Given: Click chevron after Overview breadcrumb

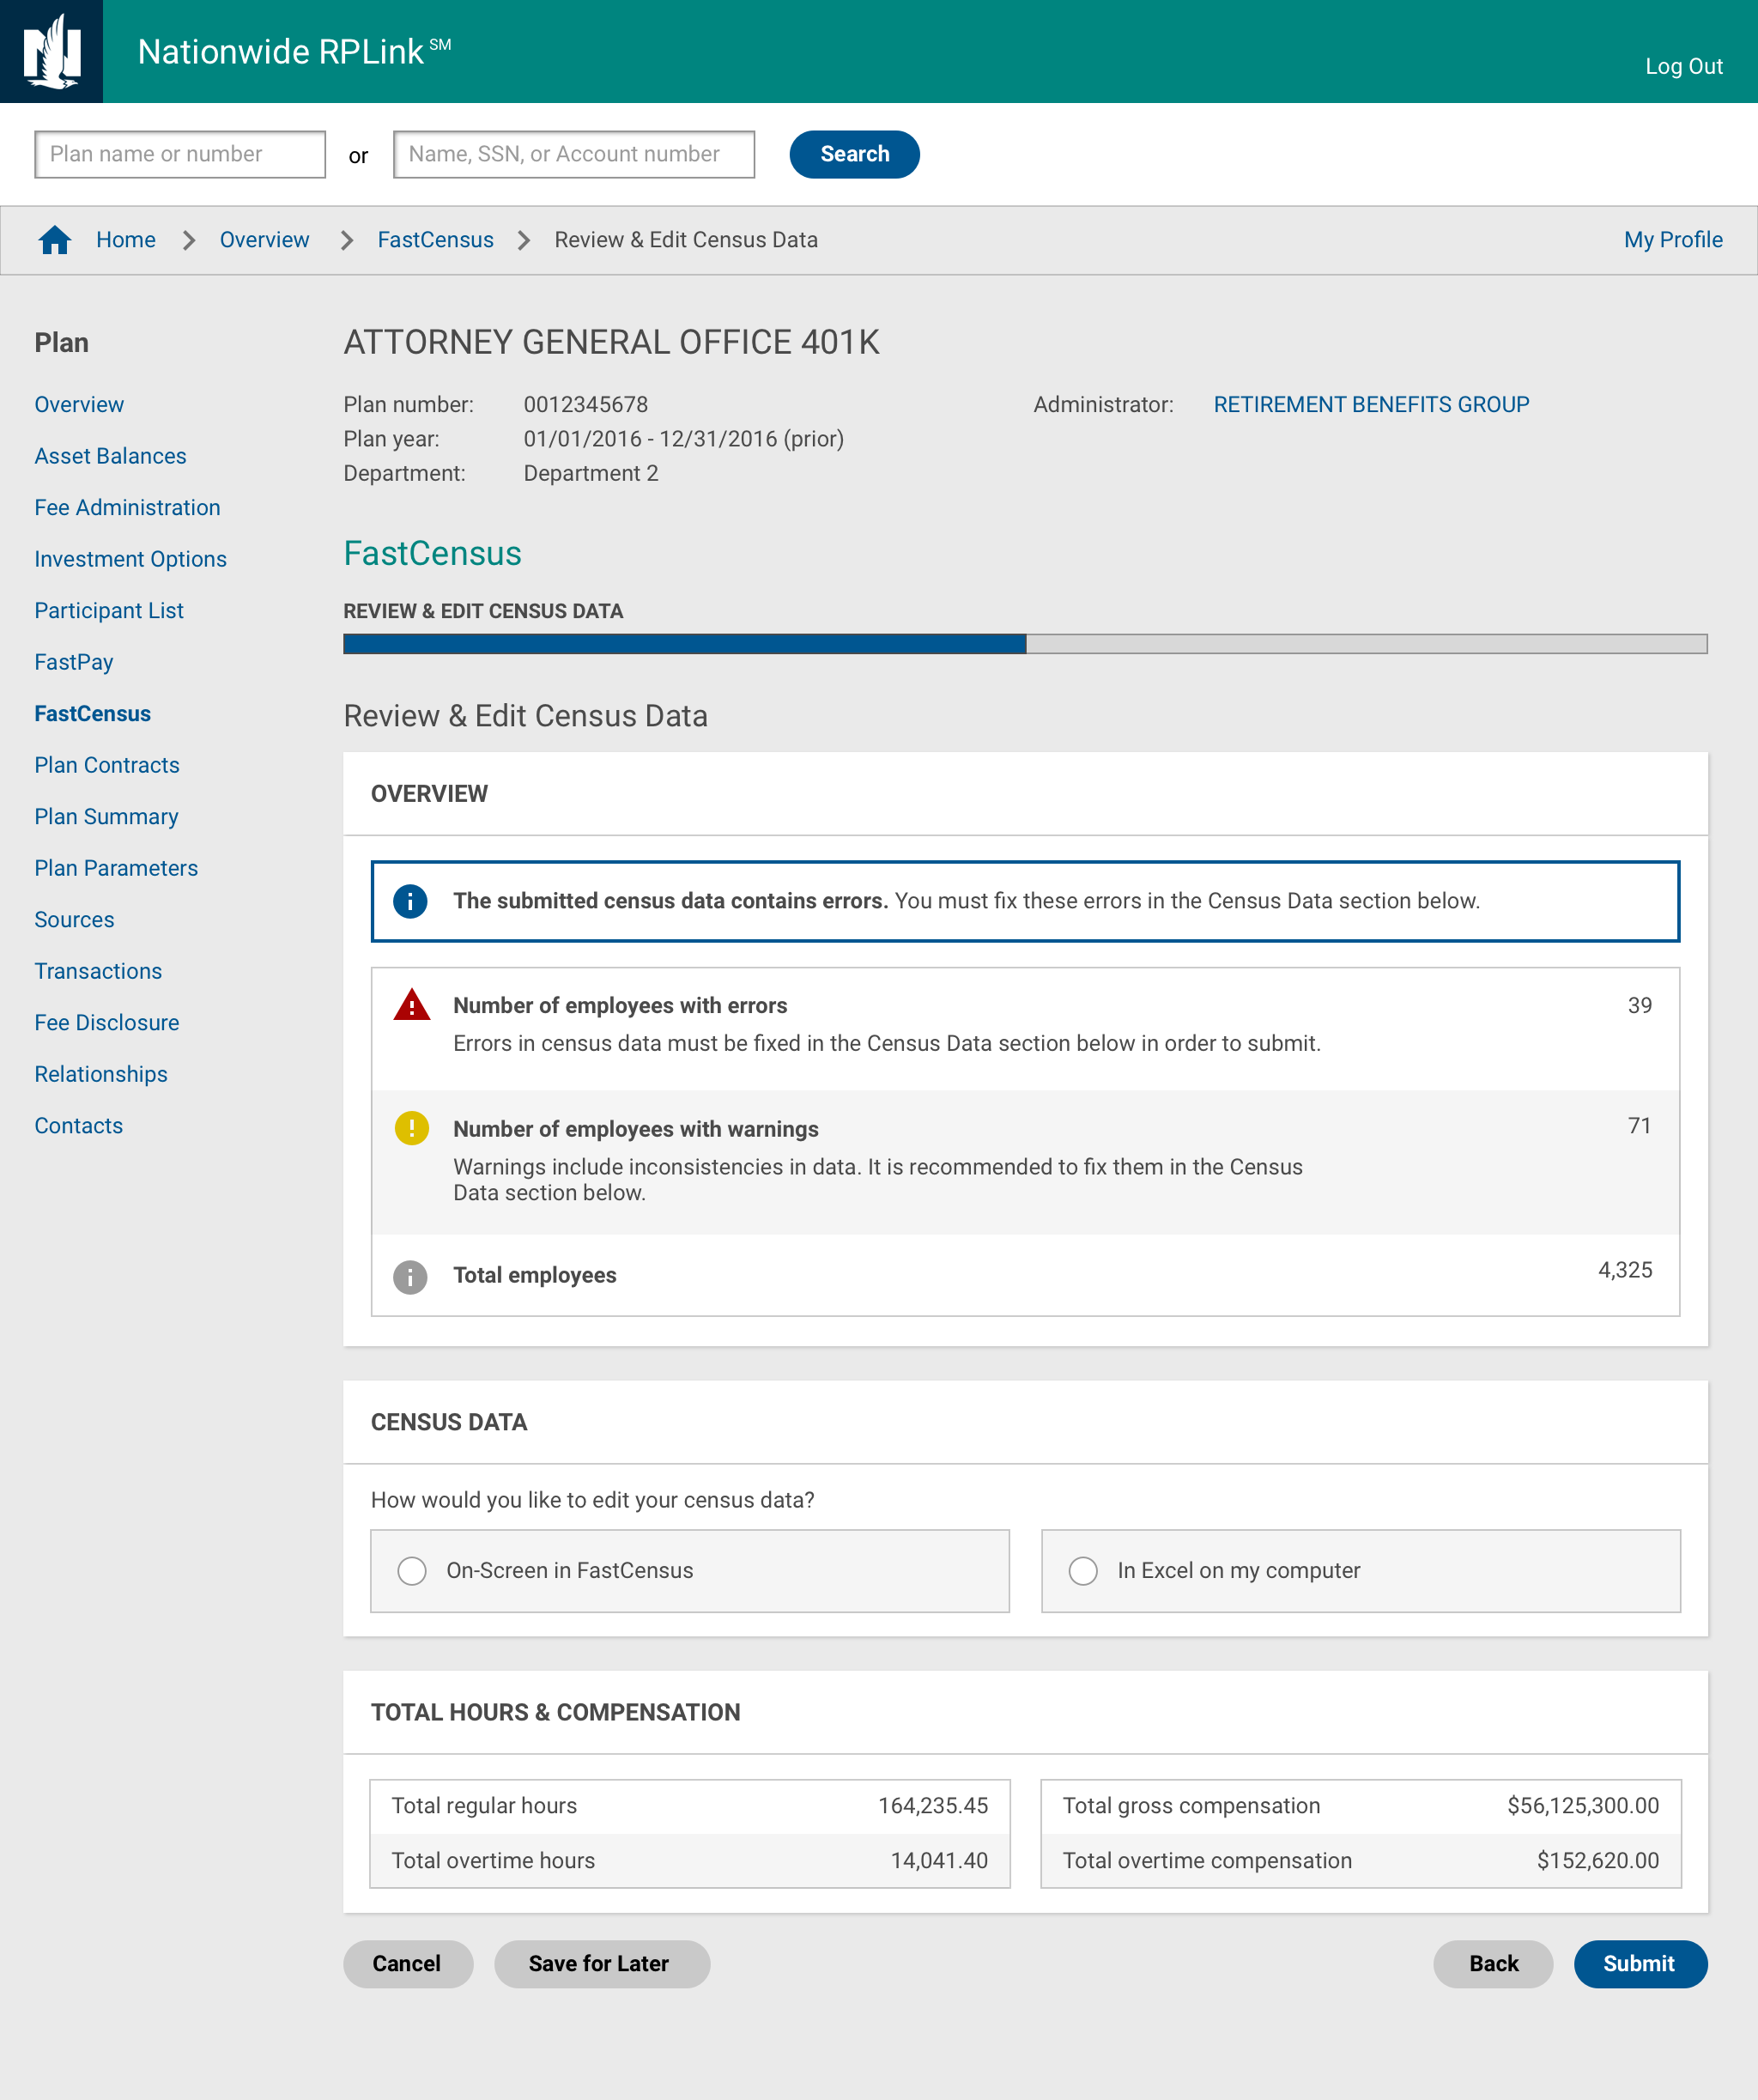Looking at the screenshot, I should click(x=347, y=240).
